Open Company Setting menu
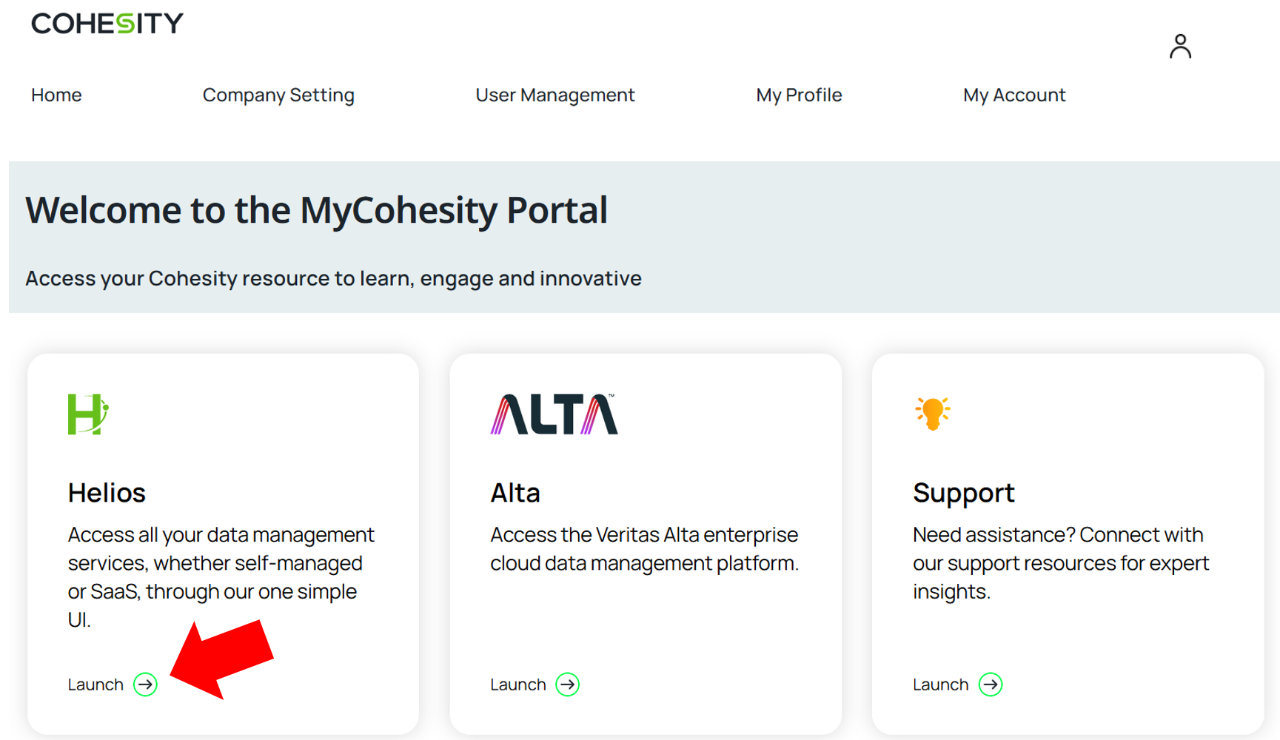 click(x=278, y=95)
